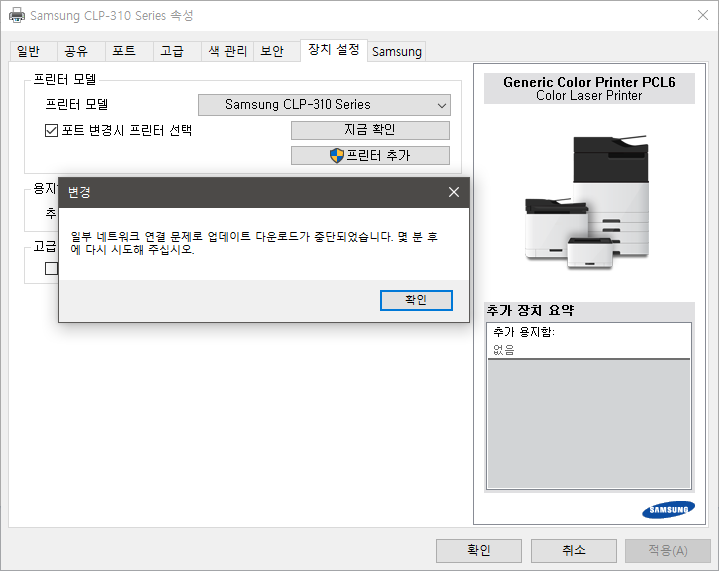The image size is (719, 571).
Task: Open the 포트 tab
Action: 129,51
